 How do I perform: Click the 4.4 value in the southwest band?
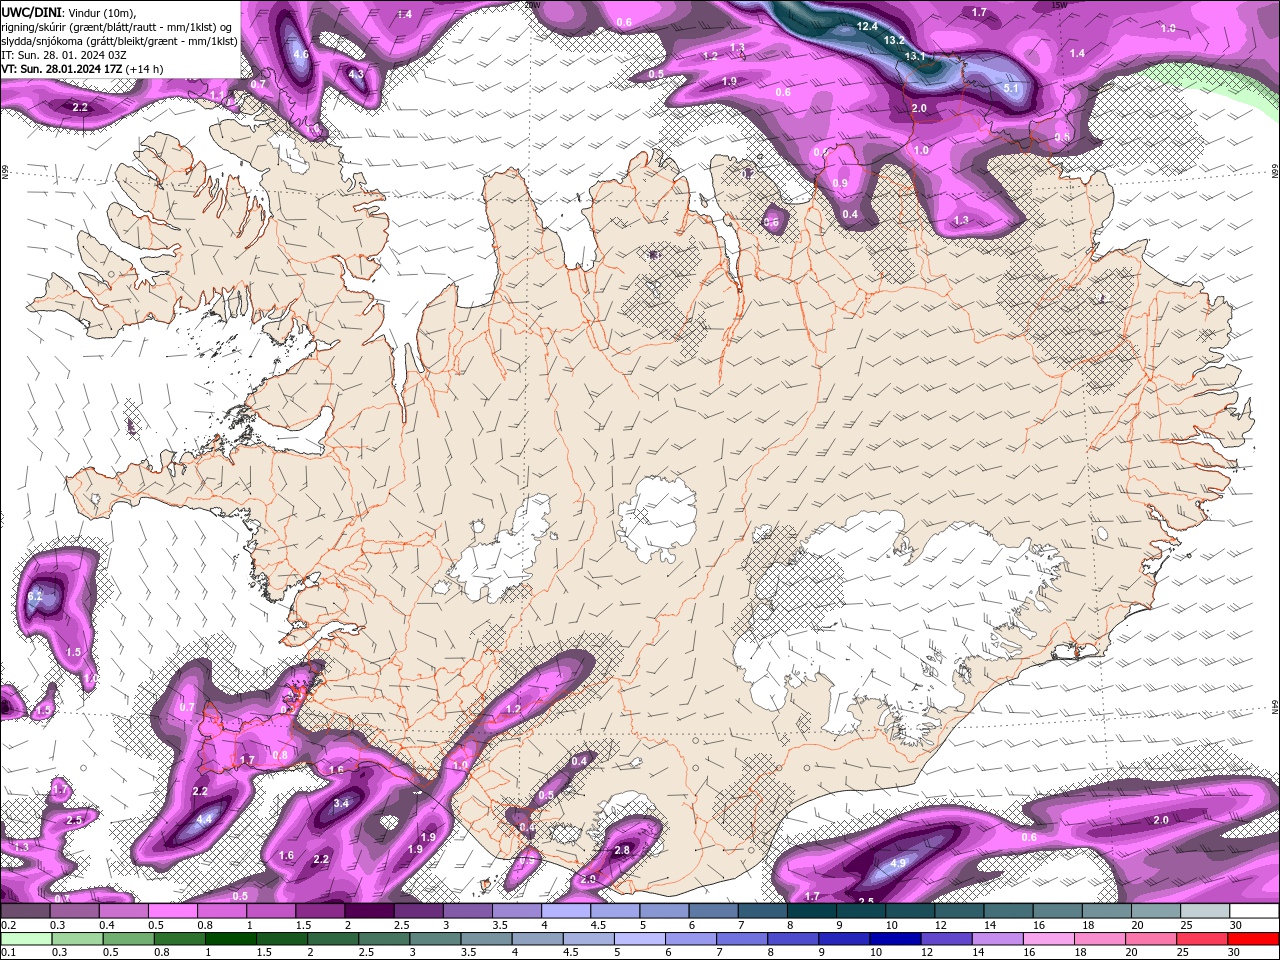tap(205, 818)
